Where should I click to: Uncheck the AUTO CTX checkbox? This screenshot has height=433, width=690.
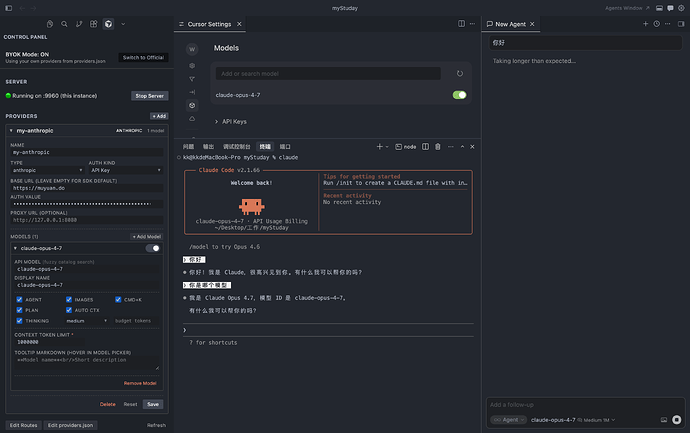[69, 310]
